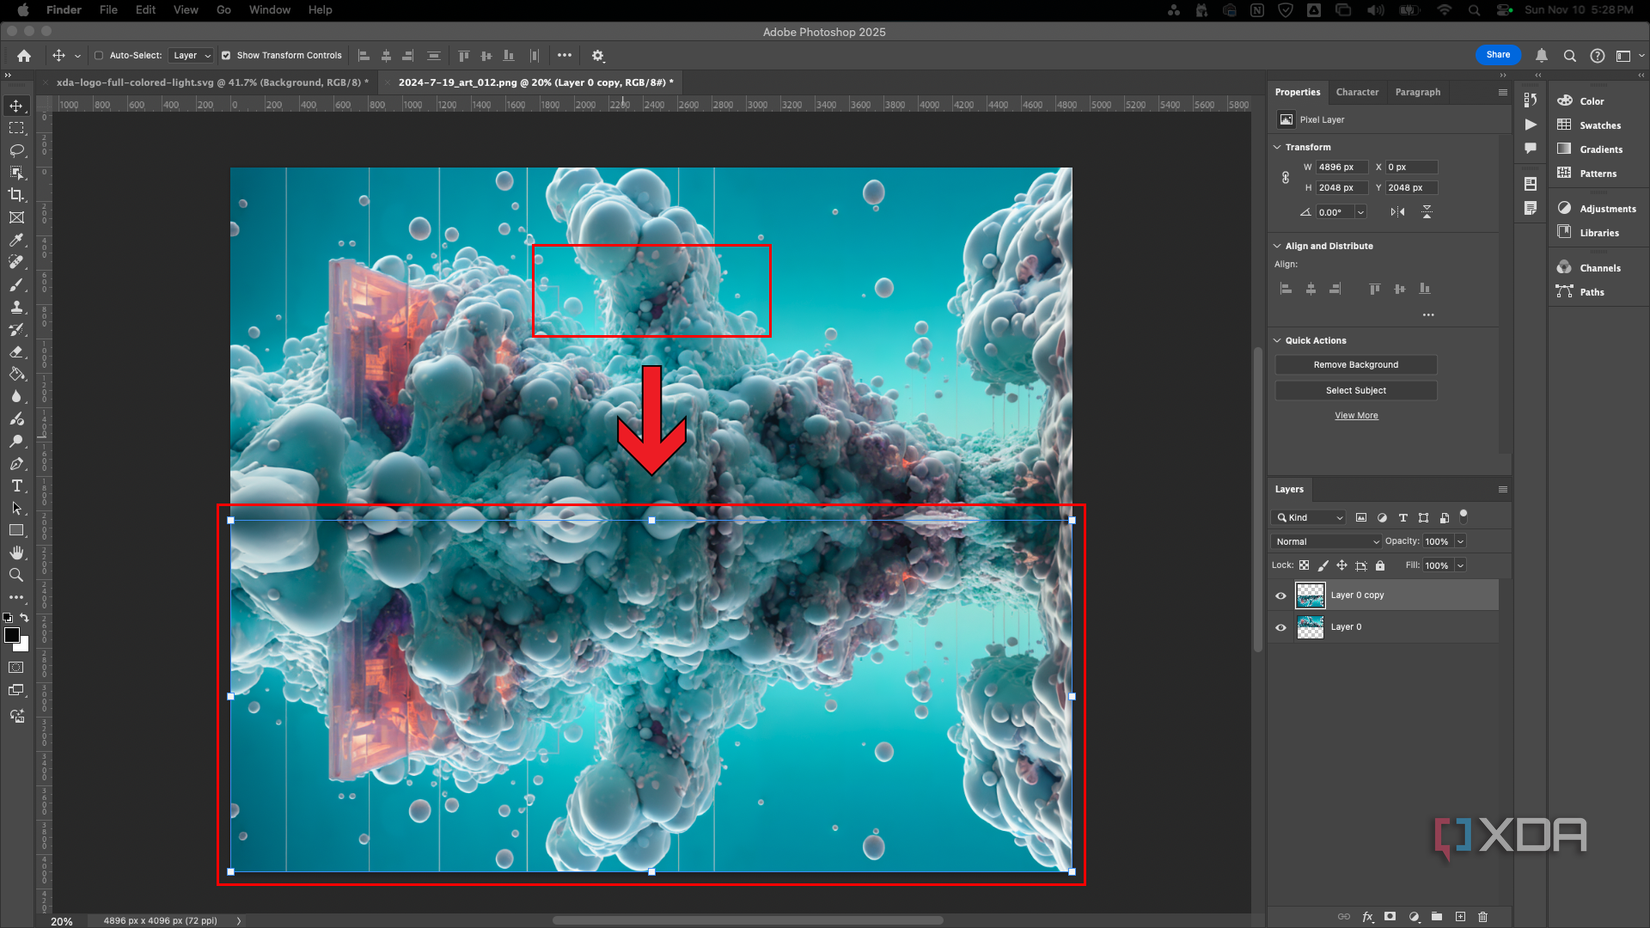
Task: Open the Normal blend mode dropdown
Action: 1327,541
